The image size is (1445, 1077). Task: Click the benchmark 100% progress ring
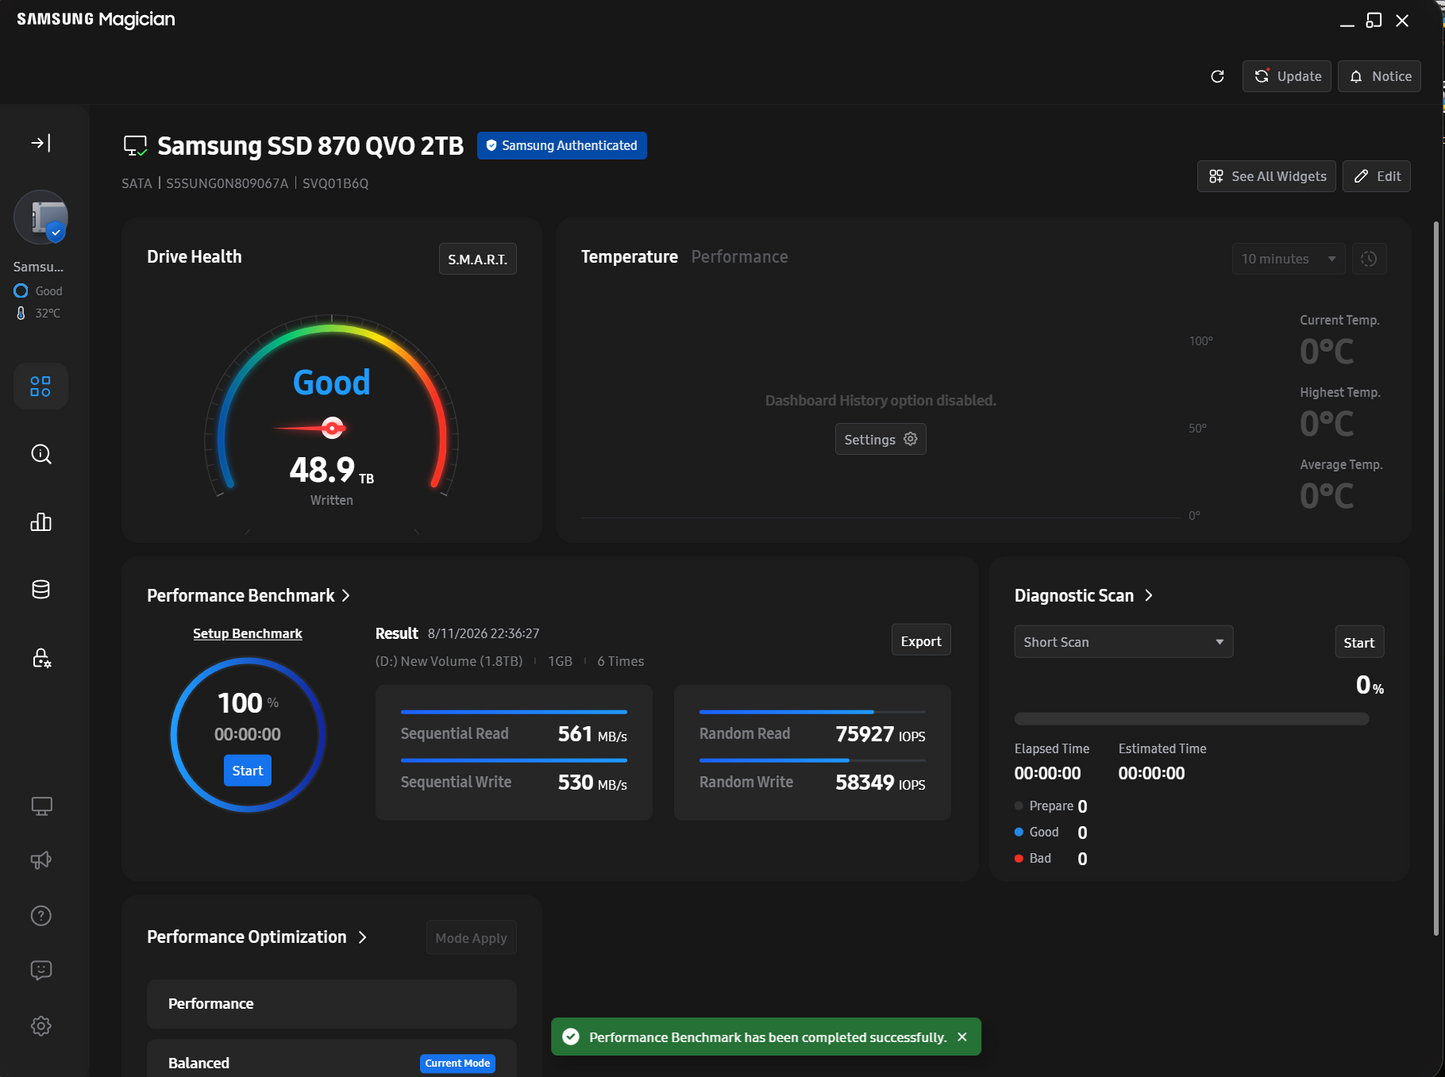tap(248, 734)
